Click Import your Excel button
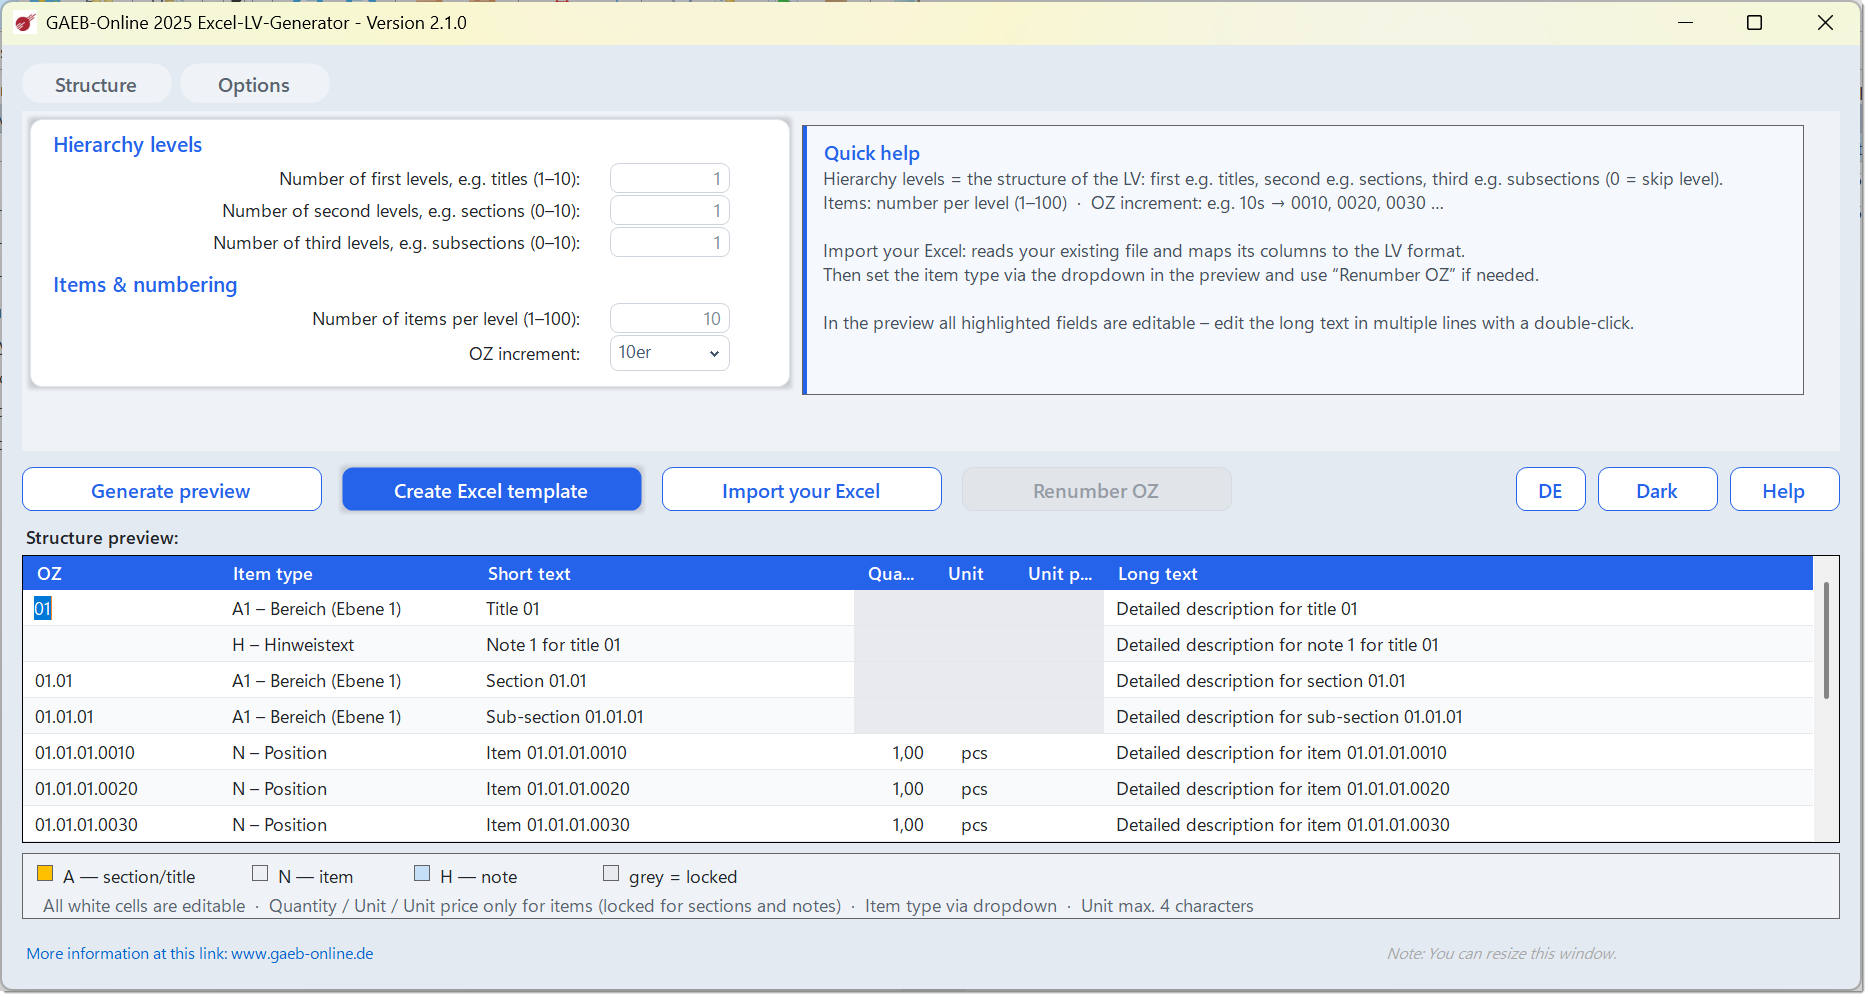Image resolution: width=1868 pixels, height=997 pixels. tap(801, 490)
